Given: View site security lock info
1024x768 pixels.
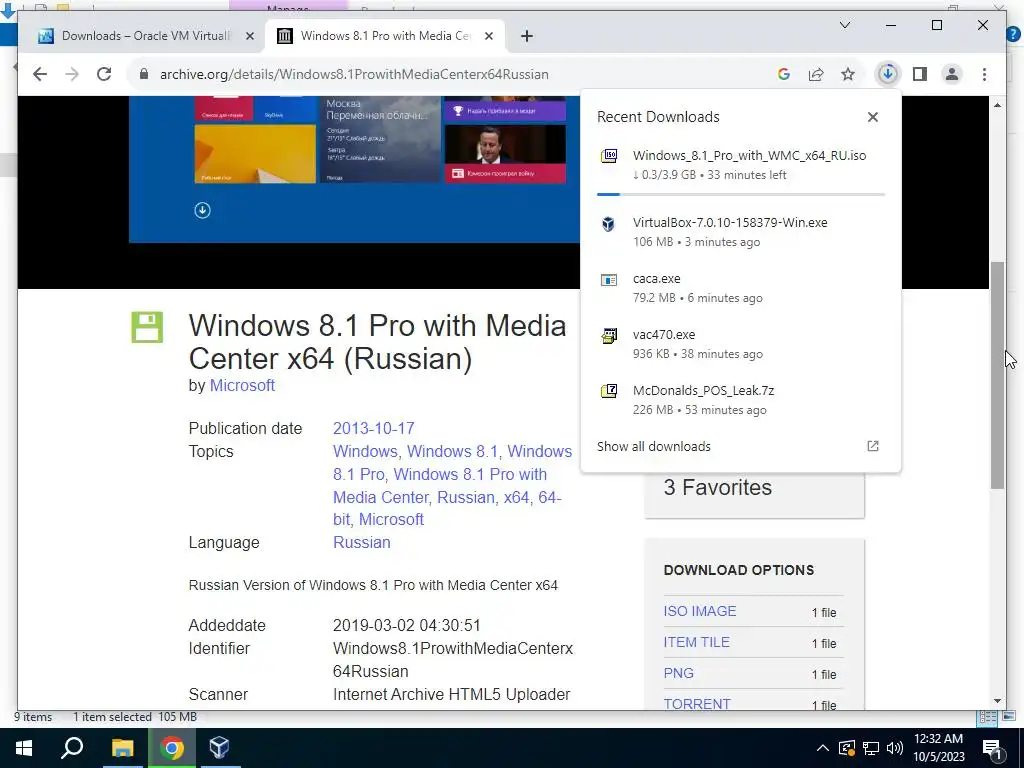Looking at the screenshot, I should pos(144,74).
